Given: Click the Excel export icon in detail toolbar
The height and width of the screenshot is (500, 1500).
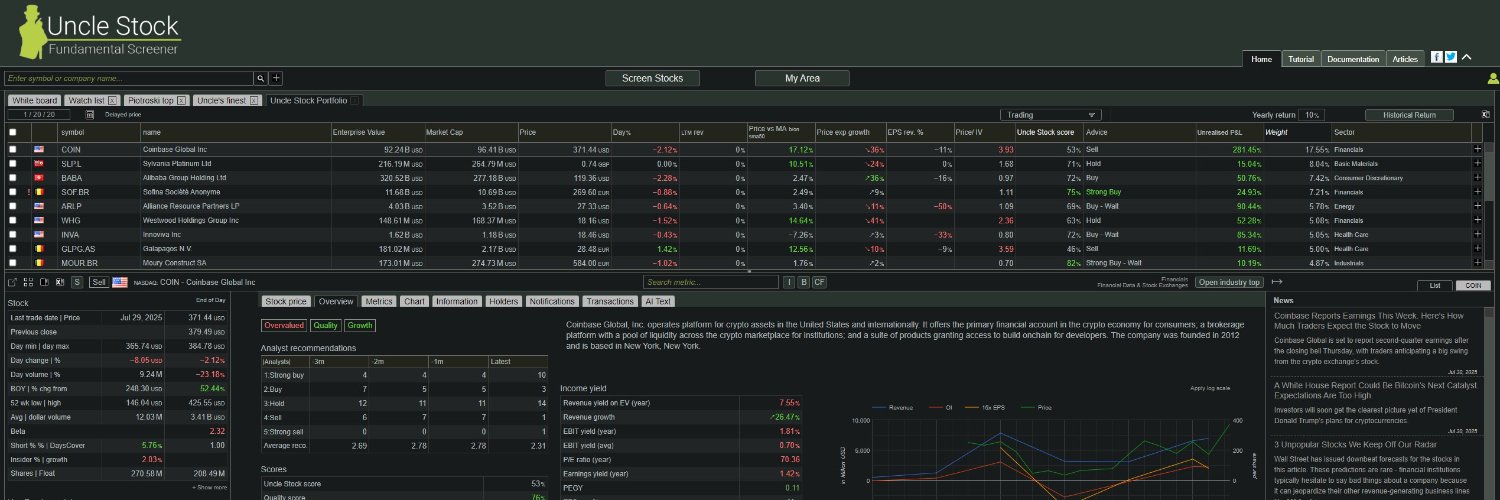Looking at the screenshot, I should (x=60, y=282).
